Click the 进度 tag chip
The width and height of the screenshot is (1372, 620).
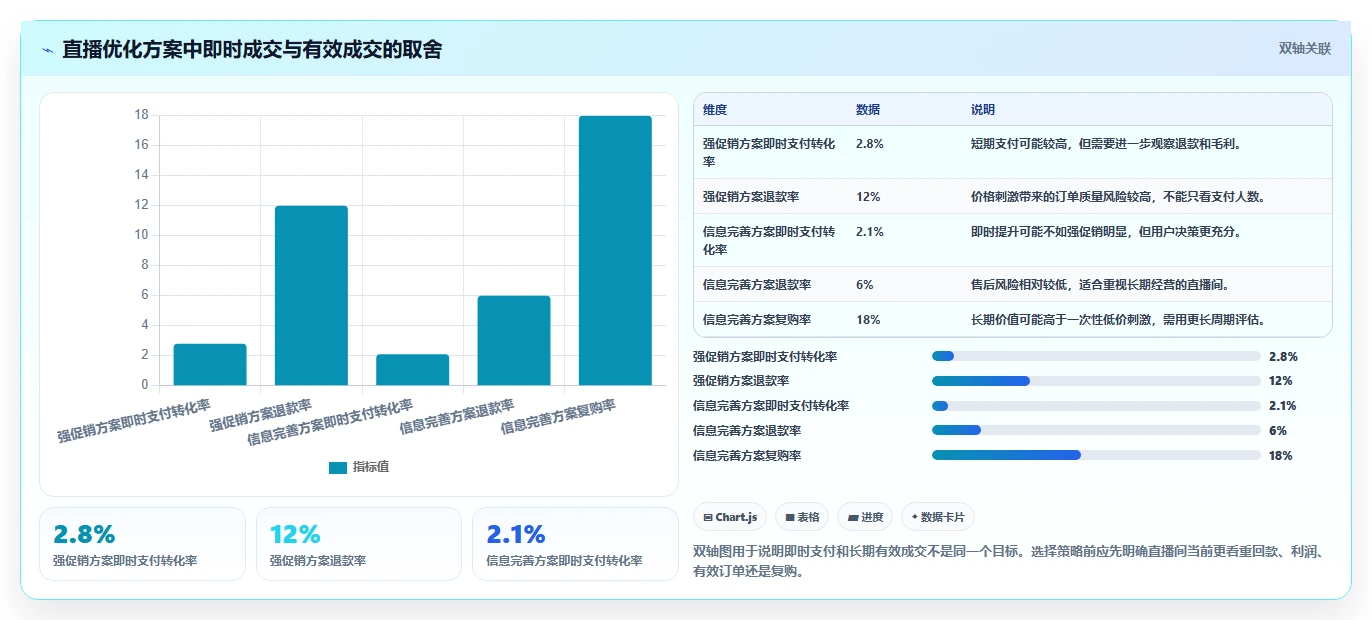point(865,517)
